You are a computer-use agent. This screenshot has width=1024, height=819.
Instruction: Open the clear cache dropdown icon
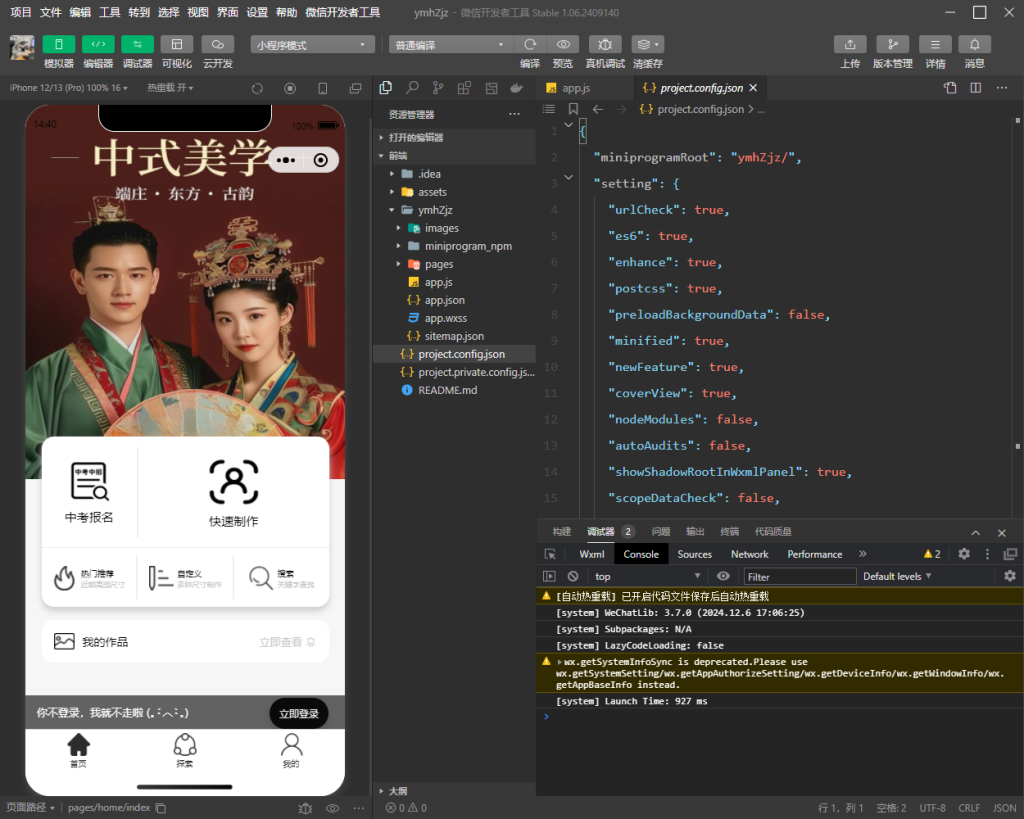[x=648, y=44]
